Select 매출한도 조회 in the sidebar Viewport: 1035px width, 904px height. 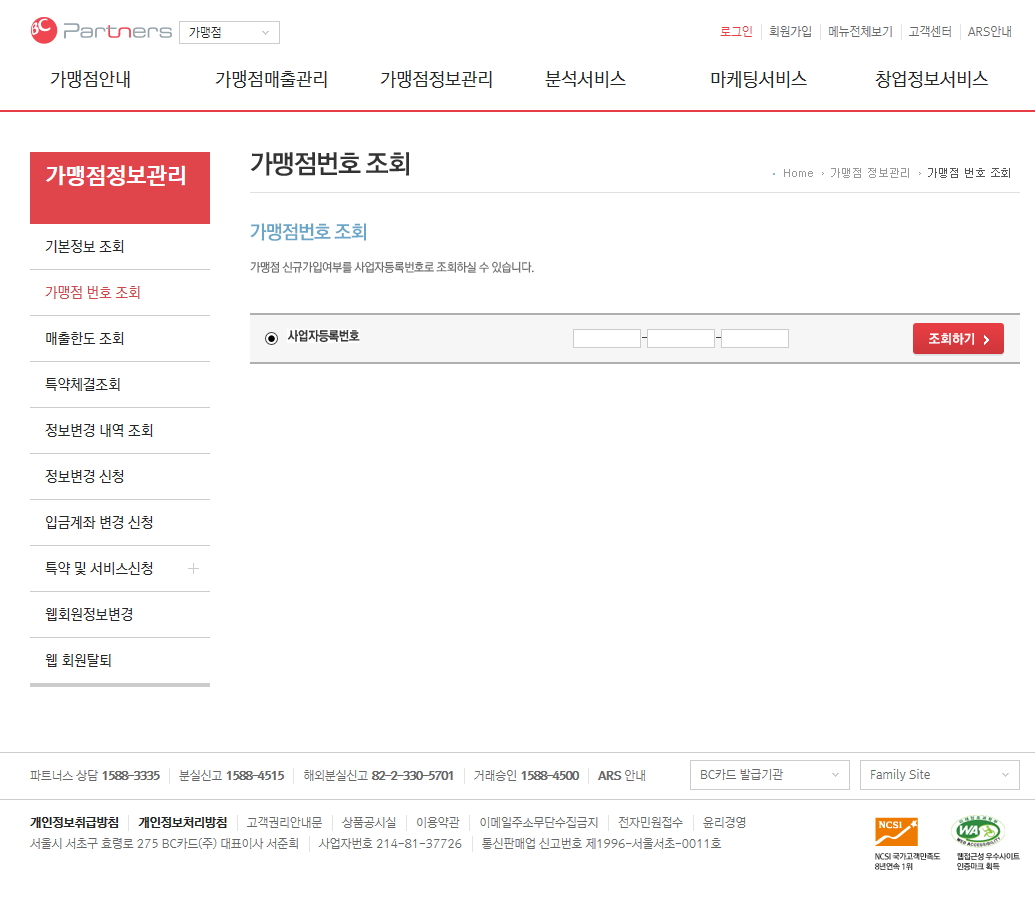85,339
